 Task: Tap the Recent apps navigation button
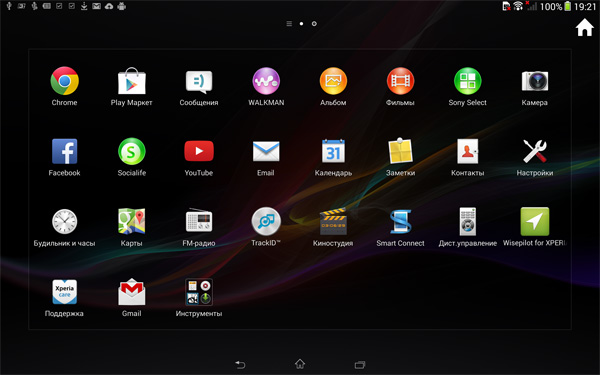(x=360, y=365)
